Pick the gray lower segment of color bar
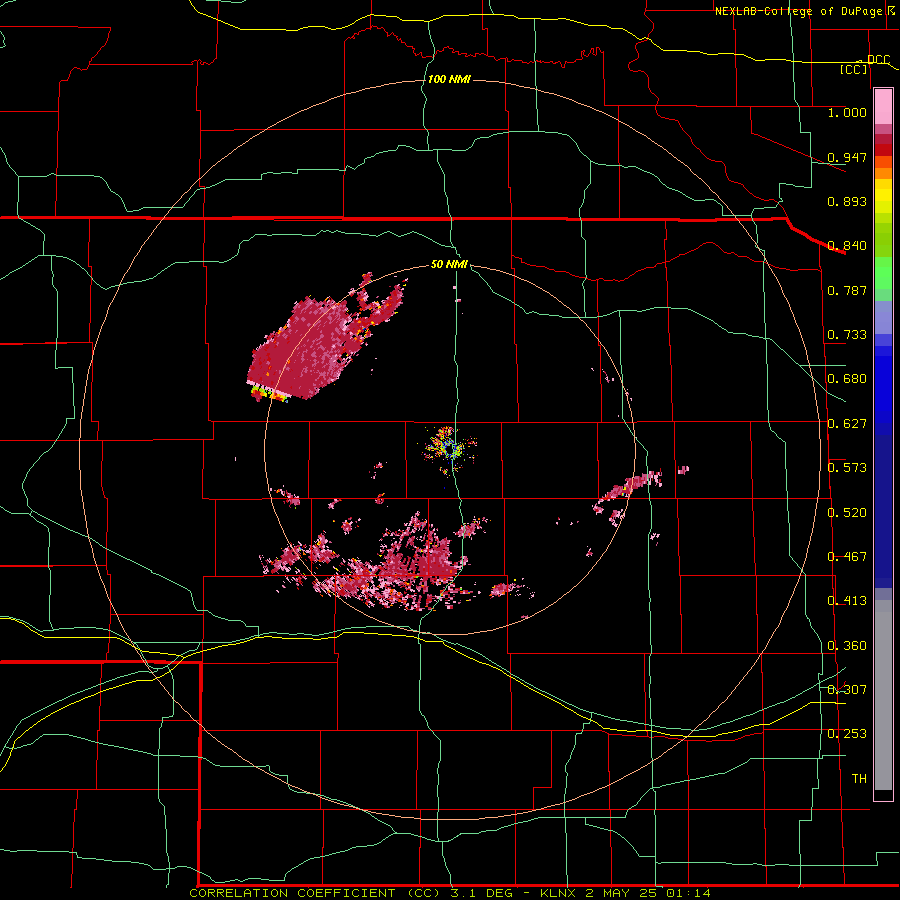 coord(883,695)
